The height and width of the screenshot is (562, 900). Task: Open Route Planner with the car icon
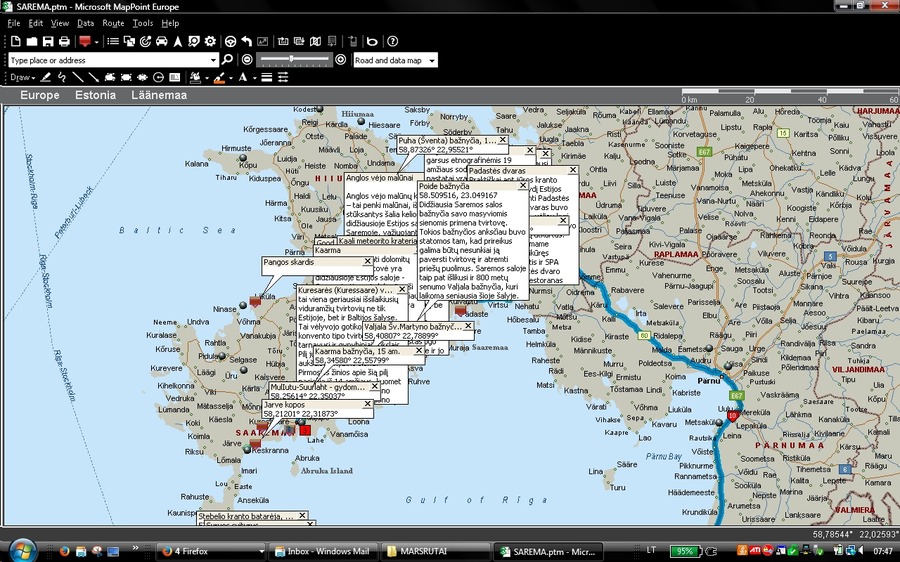click(x=162, y=41)
